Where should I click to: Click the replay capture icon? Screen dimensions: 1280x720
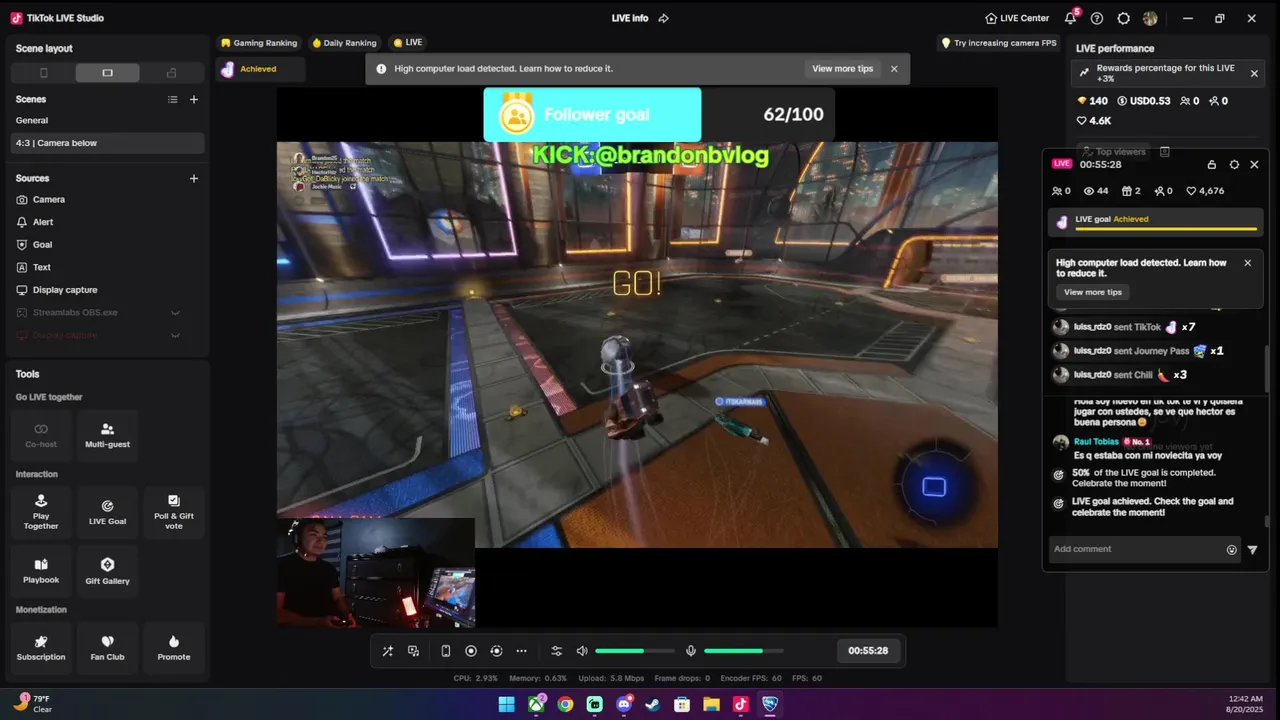(496, 651)
